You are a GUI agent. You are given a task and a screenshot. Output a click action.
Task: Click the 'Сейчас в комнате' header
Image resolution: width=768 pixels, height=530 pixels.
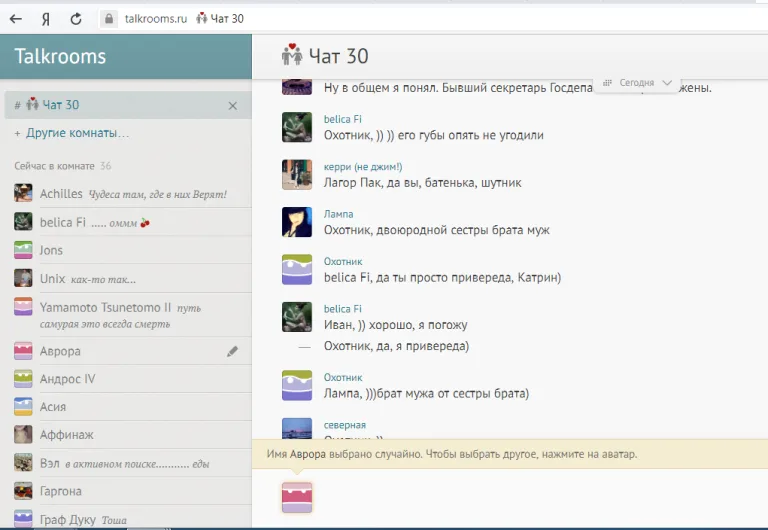pos(54,166)
